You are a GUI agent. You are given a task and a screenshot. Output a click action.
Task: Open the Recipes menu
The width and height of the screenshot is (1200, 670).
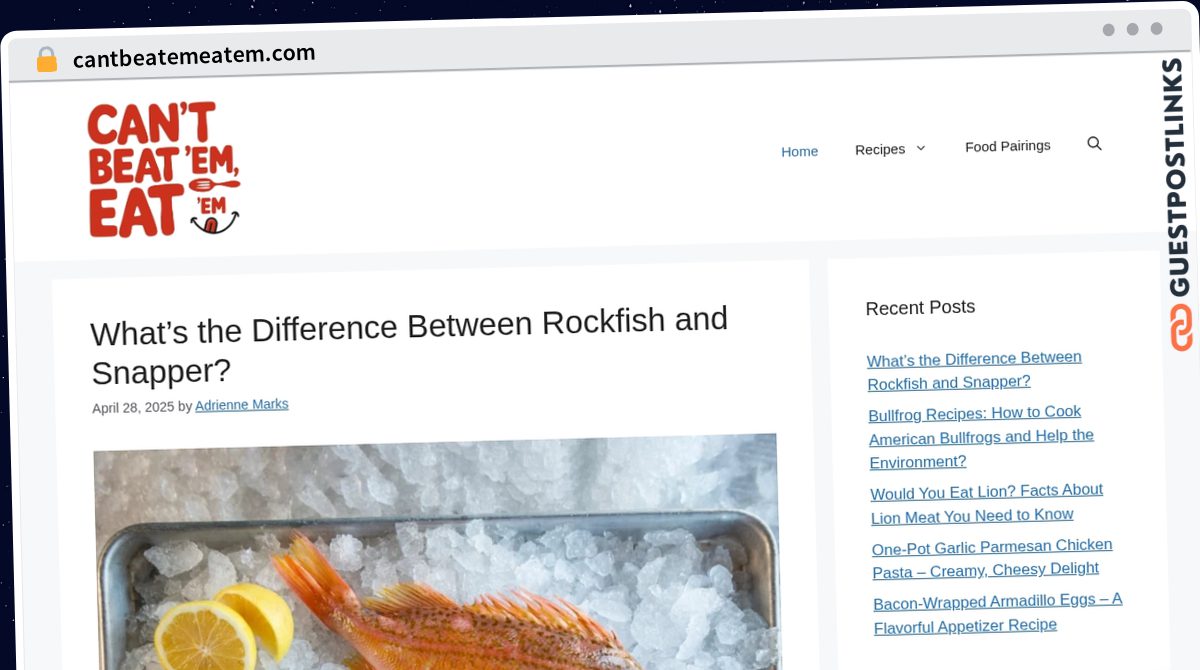(880, 149)
